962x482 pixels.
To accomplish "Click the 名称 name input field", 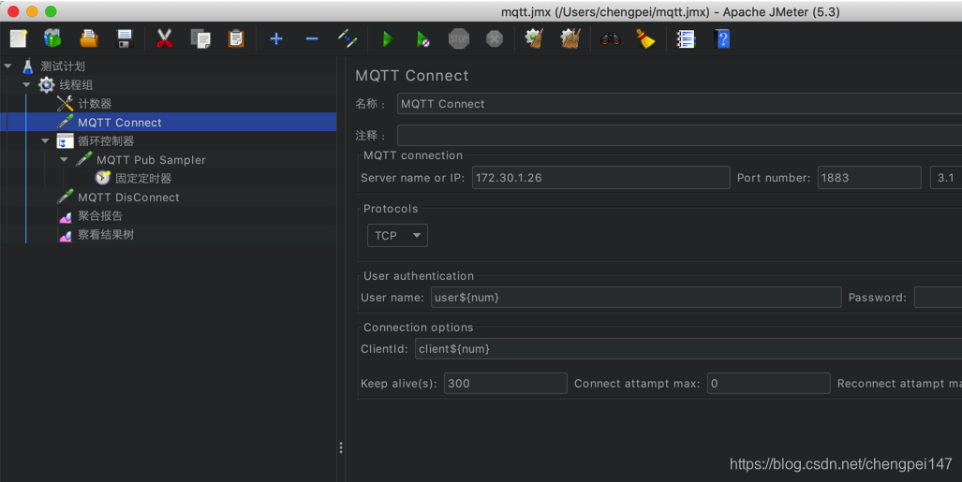I will click(x=679, y=104).
